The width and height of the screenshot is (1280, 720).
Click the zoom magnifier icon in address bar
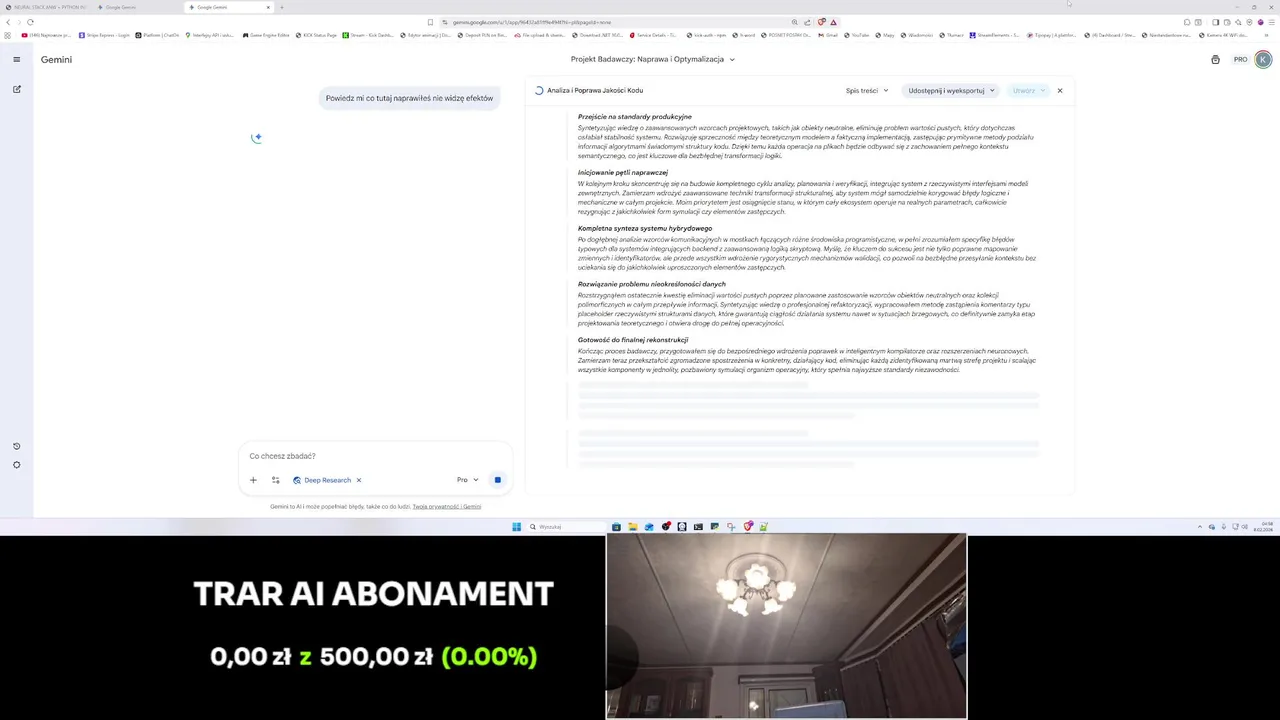(x=794, y=22)
